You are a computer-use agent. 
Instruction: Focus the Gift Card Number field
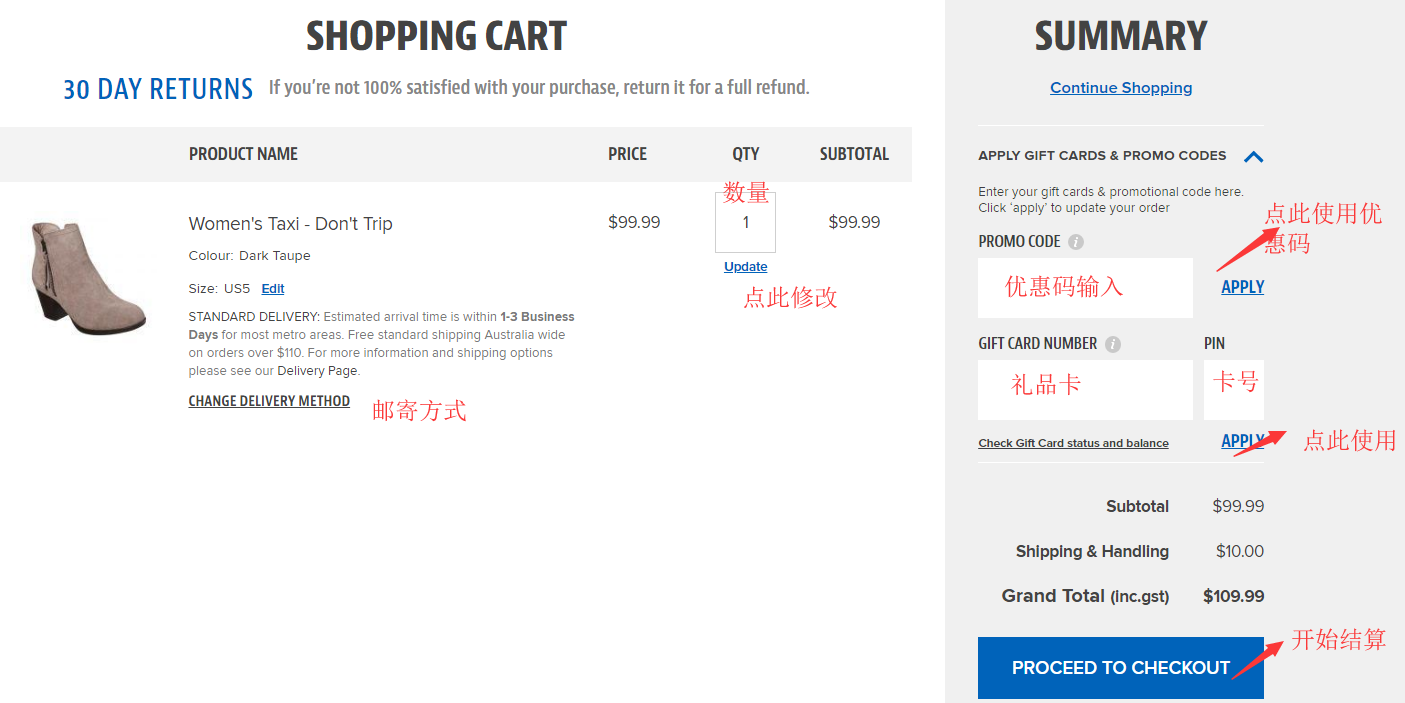click(1085, 389)
